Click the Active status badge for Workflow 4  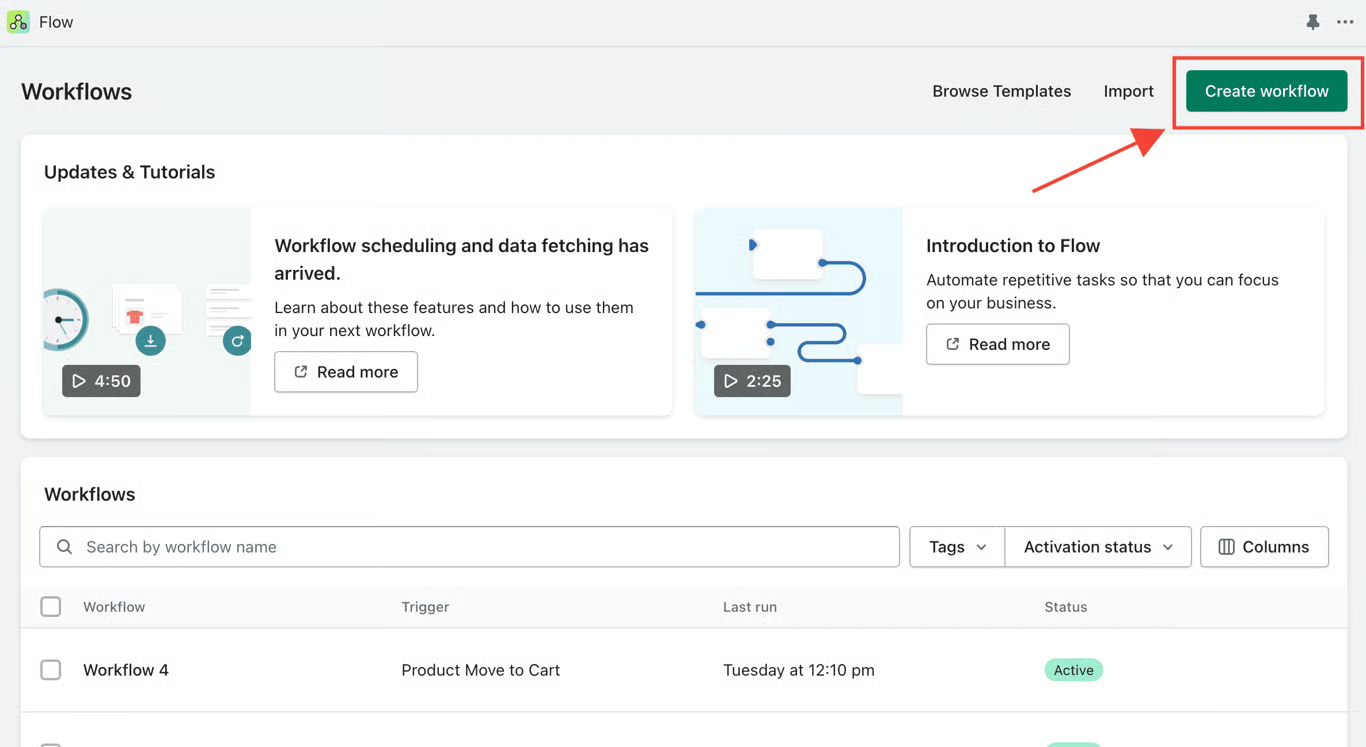coord(1073,670)
